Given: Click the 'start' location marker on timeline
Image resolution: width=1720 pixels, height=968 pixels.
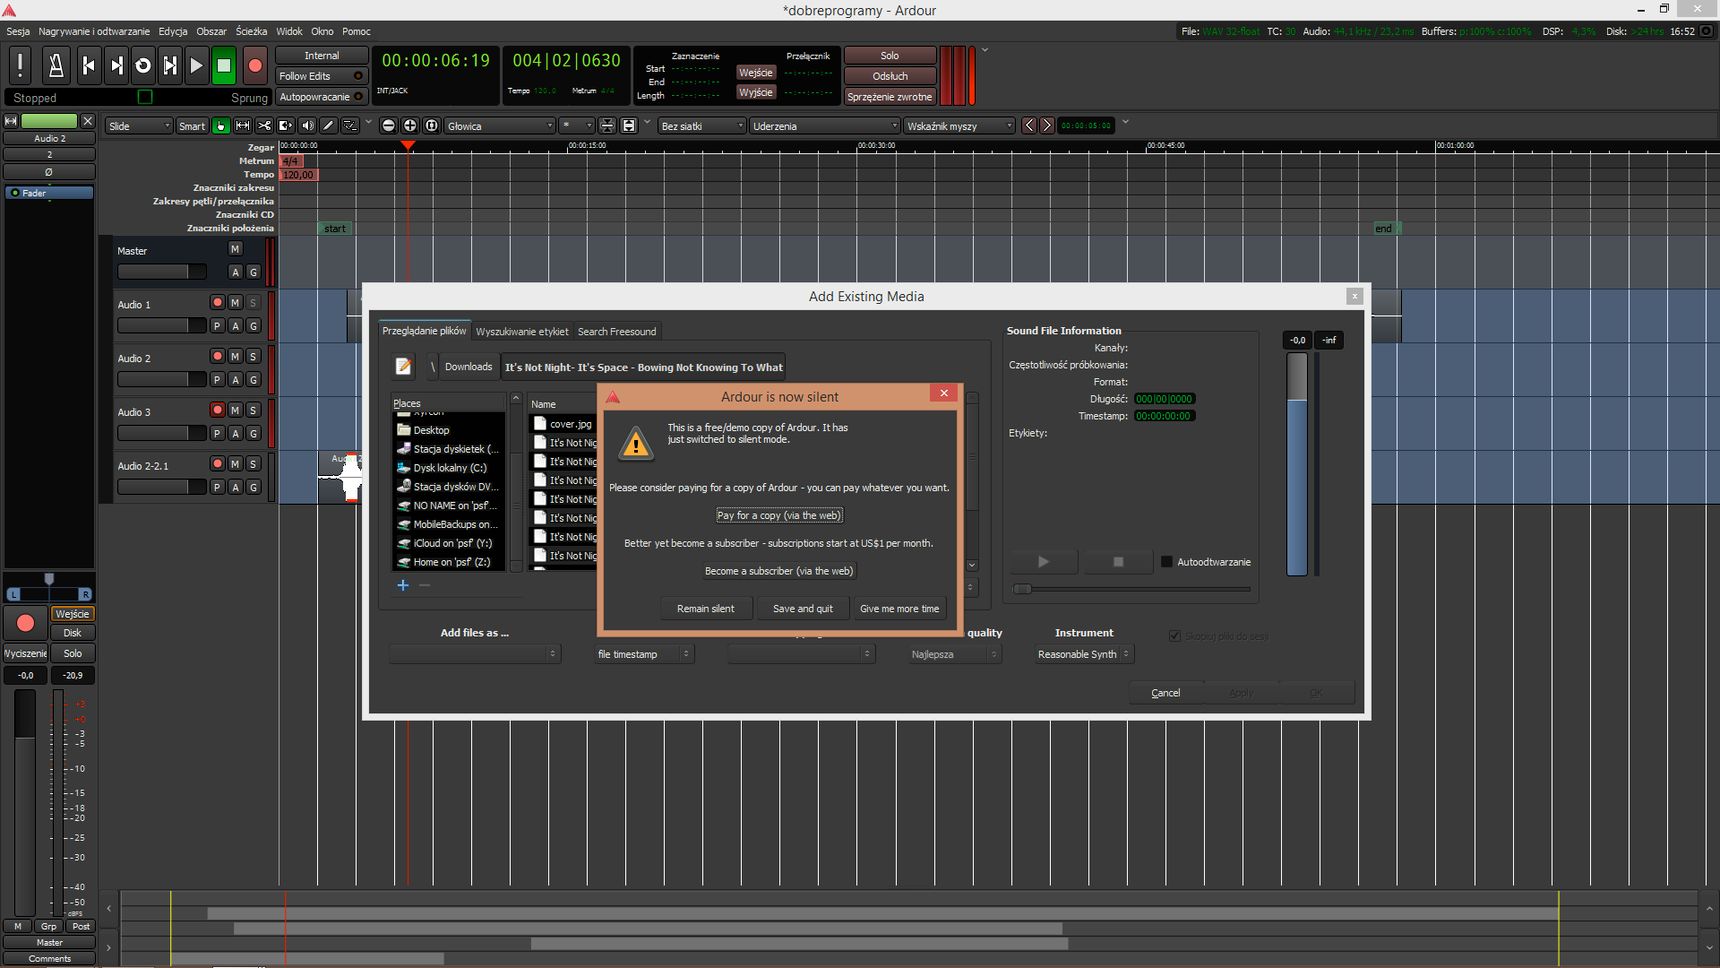Looking at the screenshot, I should [334, 229].
